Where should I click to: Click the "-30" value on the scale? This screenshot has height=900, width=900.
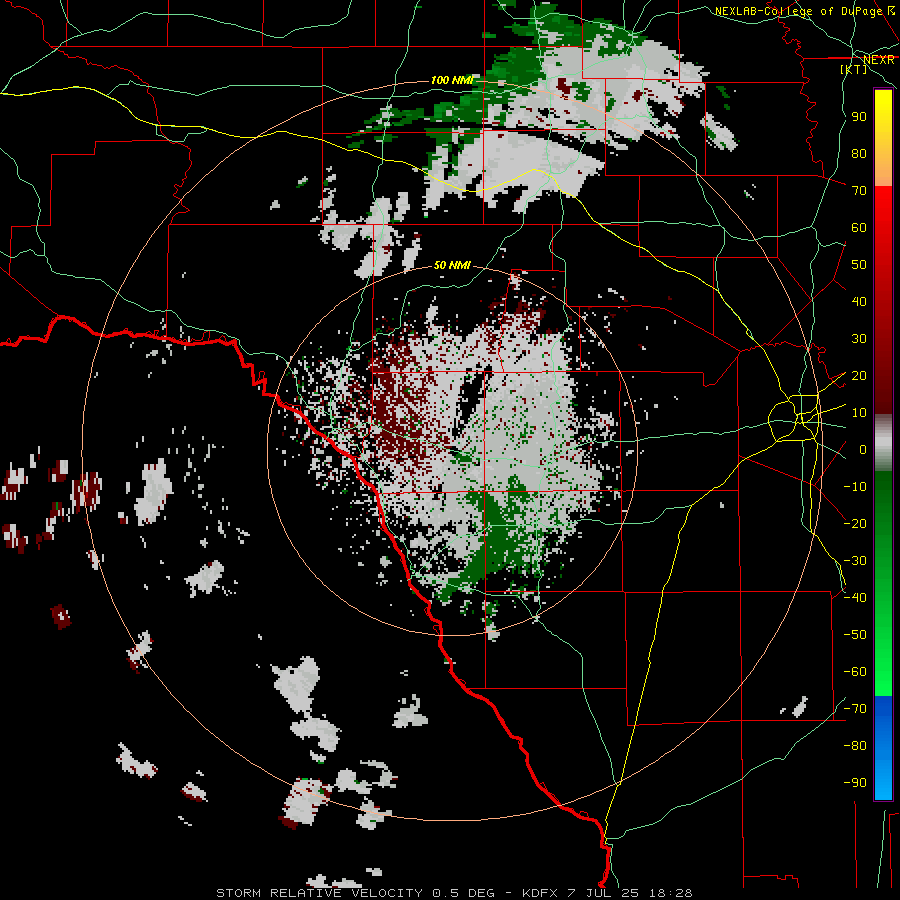point(855,561)
